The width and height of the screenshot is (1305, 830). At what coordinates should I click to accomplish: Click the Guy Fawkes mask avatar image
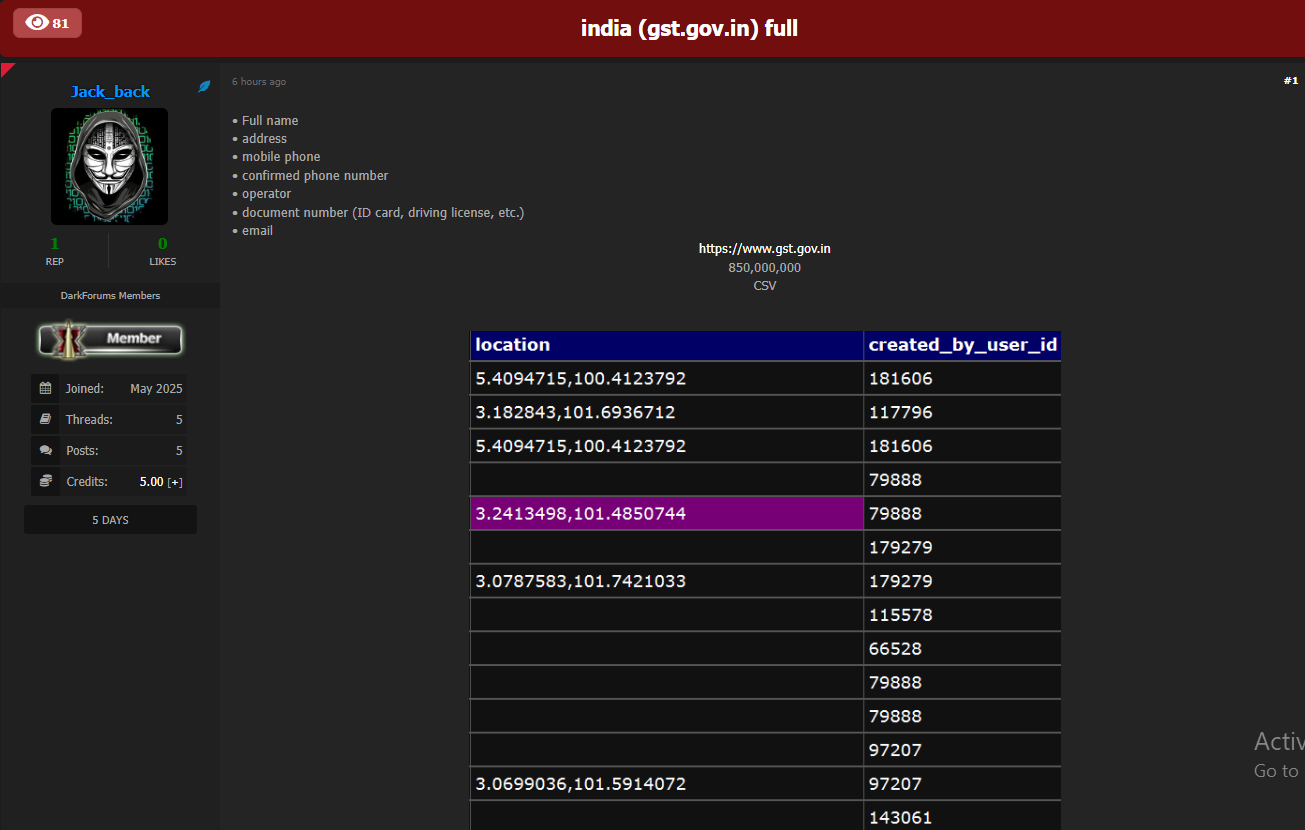click(x=110, y=166)
